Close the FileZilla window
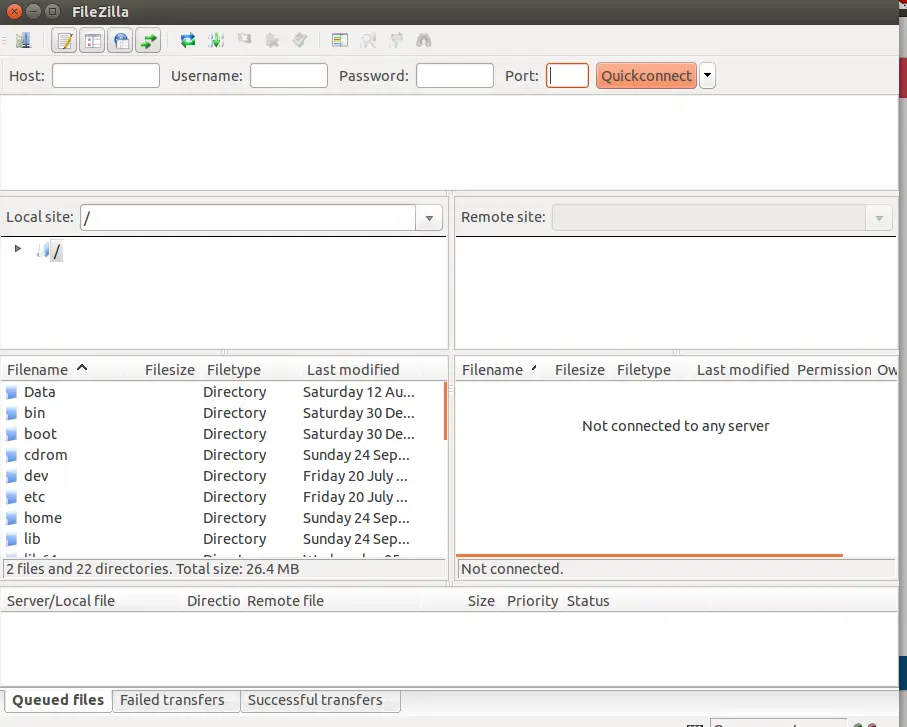 [14, 12]
